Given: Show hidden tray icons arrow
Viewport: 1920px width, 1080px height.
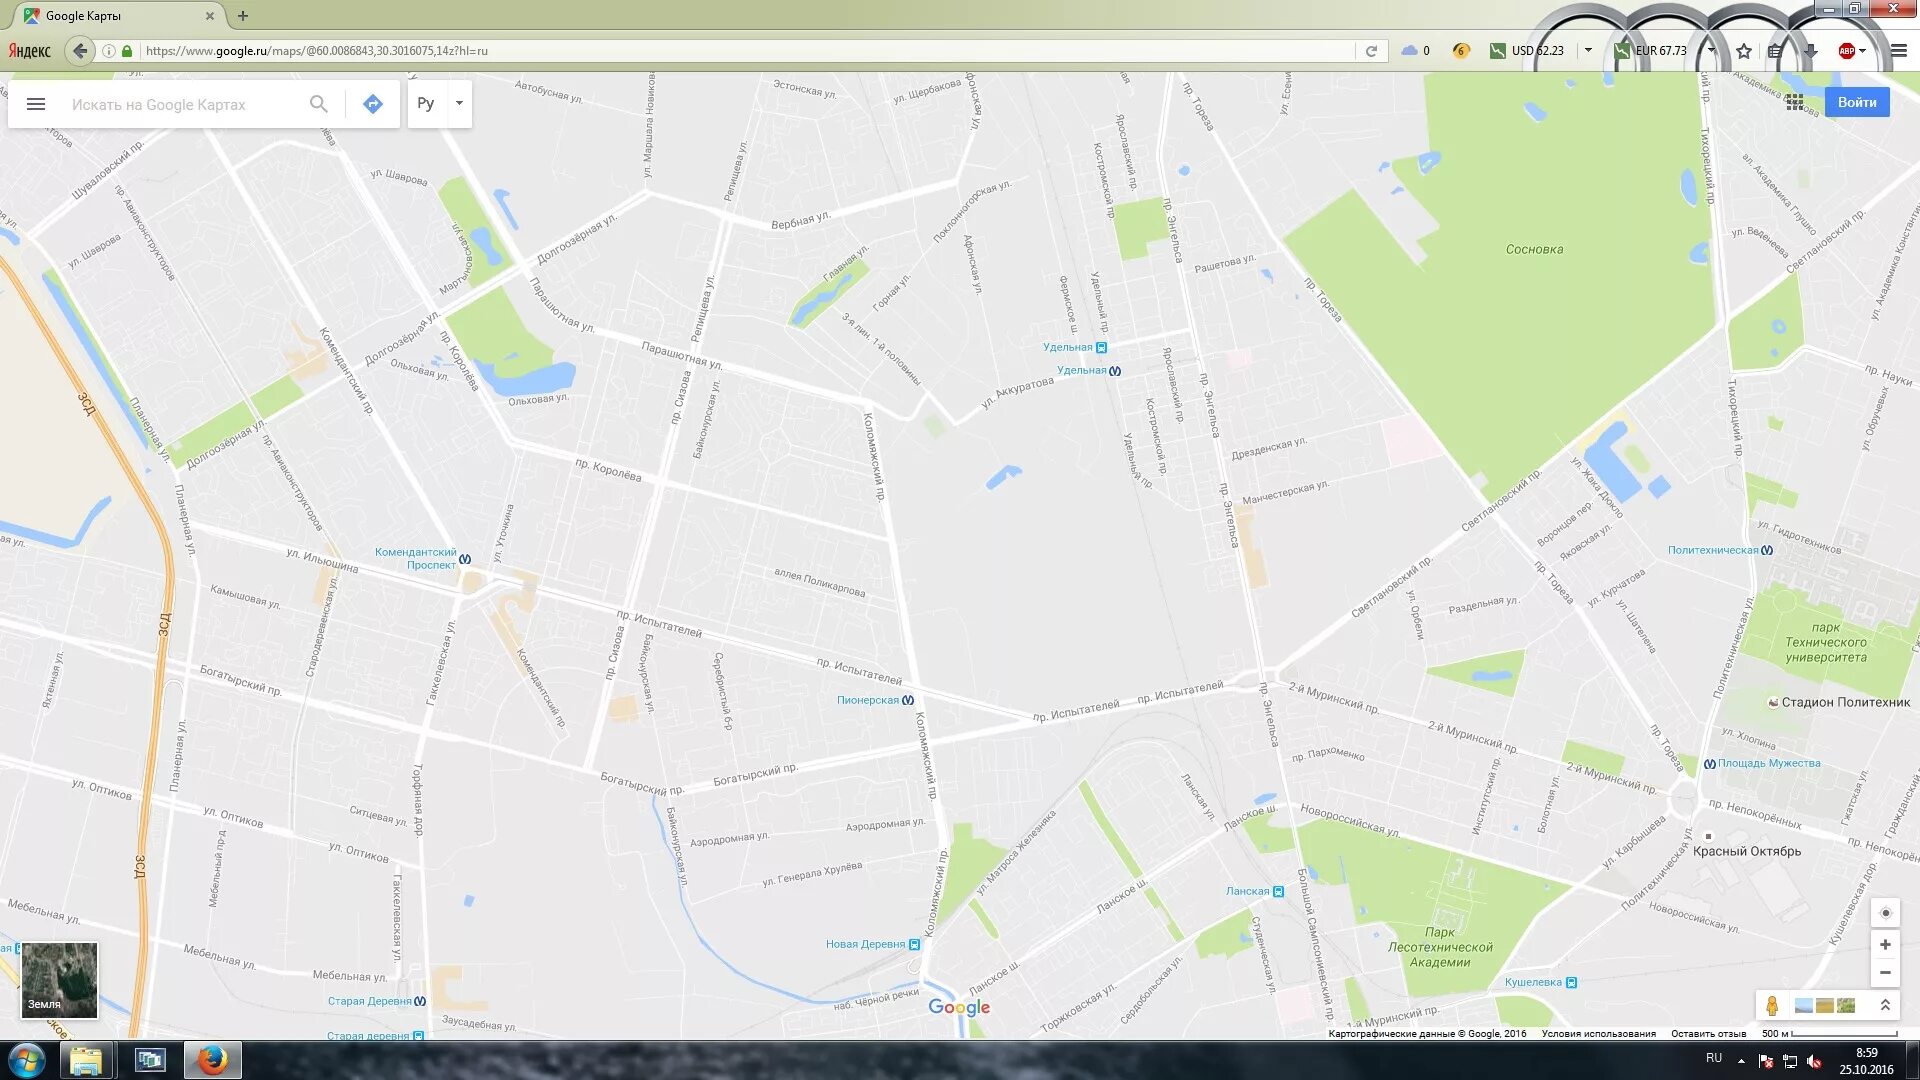Looking at the screenshot, I should (x=1741, y=1060).
